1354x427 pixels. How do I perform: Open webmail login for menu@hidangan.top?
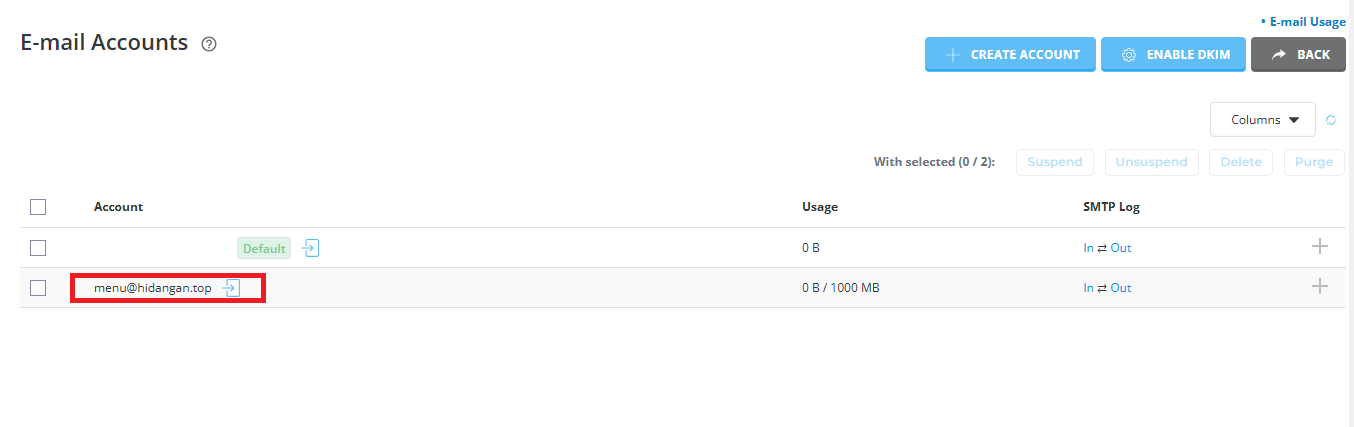point(231,288)
